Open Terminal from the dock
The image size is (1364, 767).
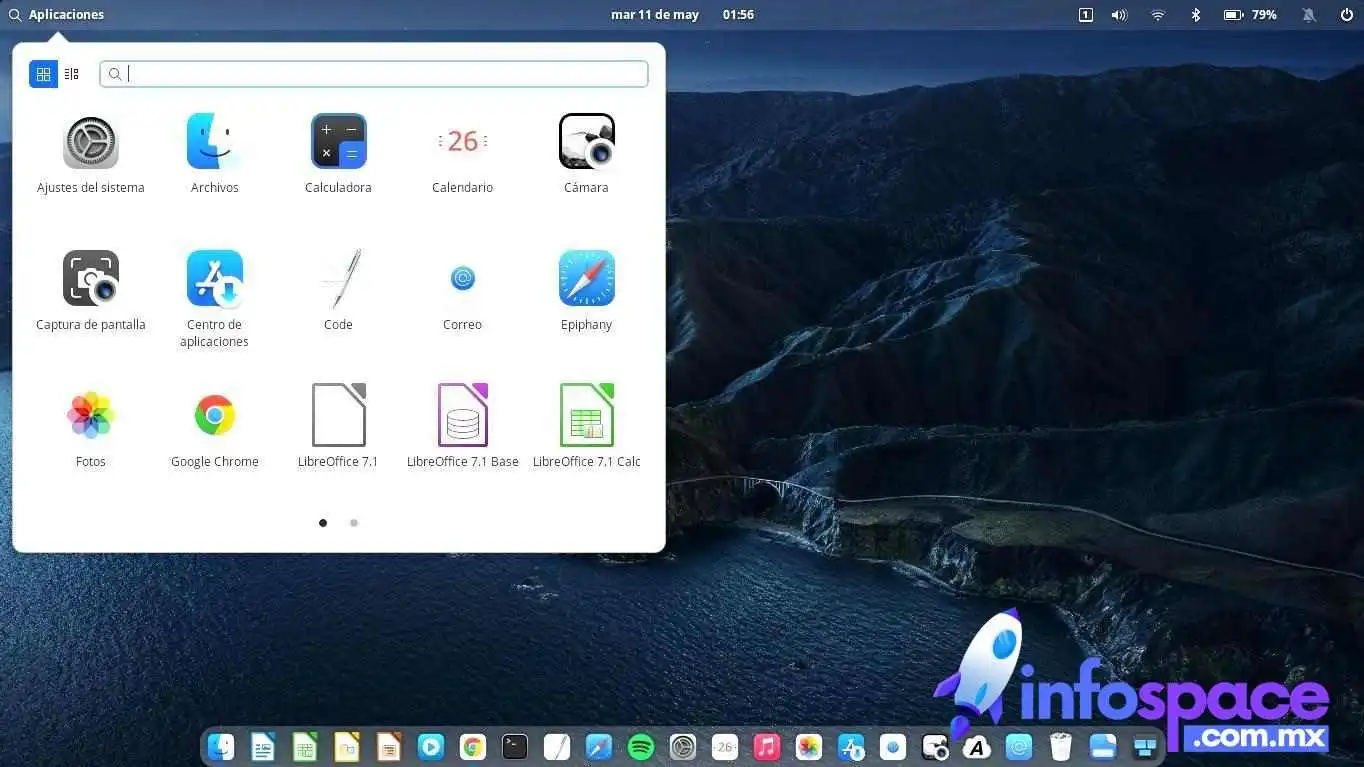[515, 746]
